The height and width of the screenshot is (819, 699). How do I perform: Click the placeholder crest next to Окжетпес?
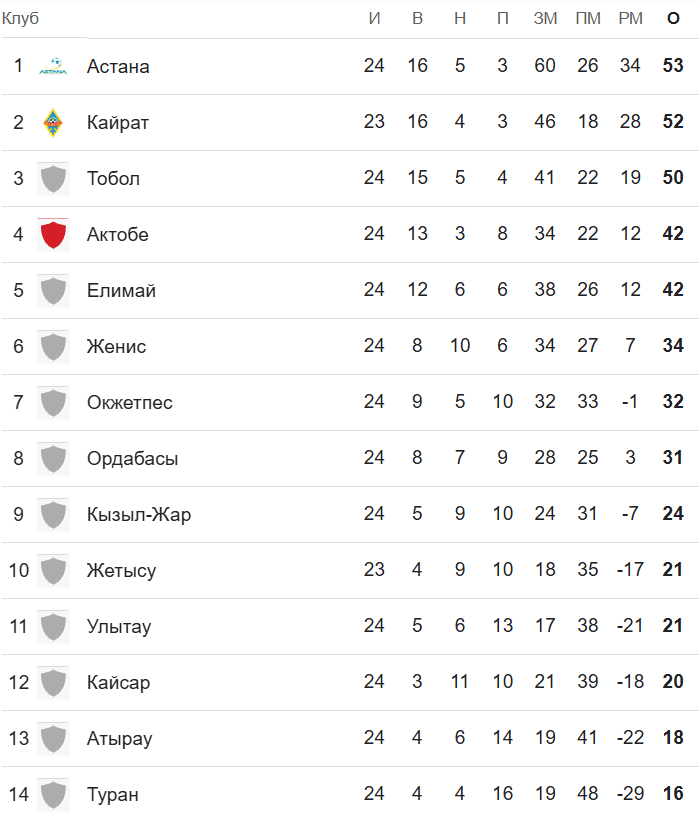(53, 403)
